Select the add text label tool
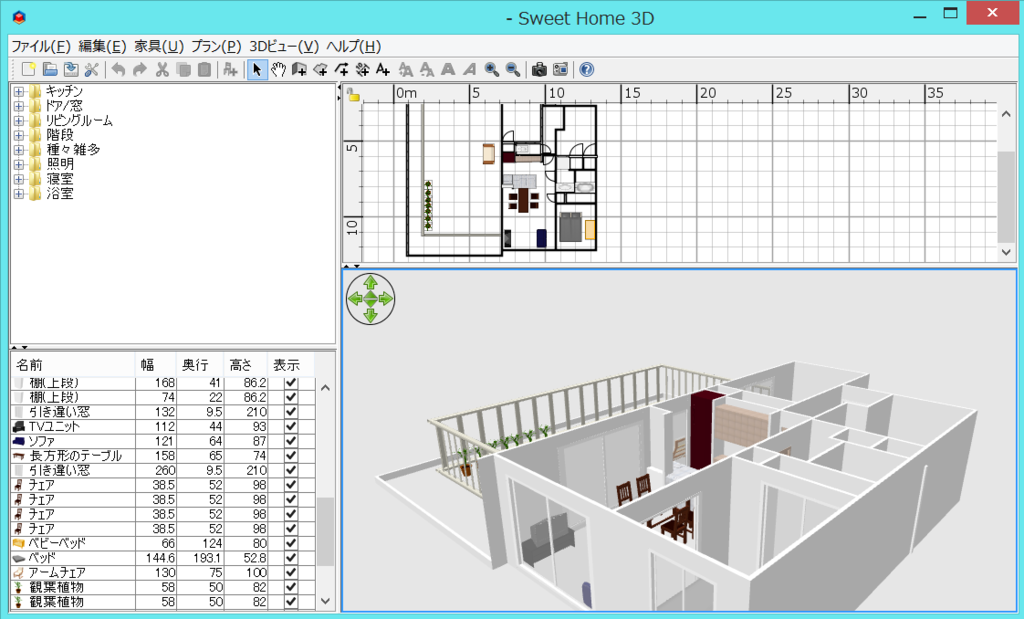Screen dimensions: 1024x619 click(383, 69)
